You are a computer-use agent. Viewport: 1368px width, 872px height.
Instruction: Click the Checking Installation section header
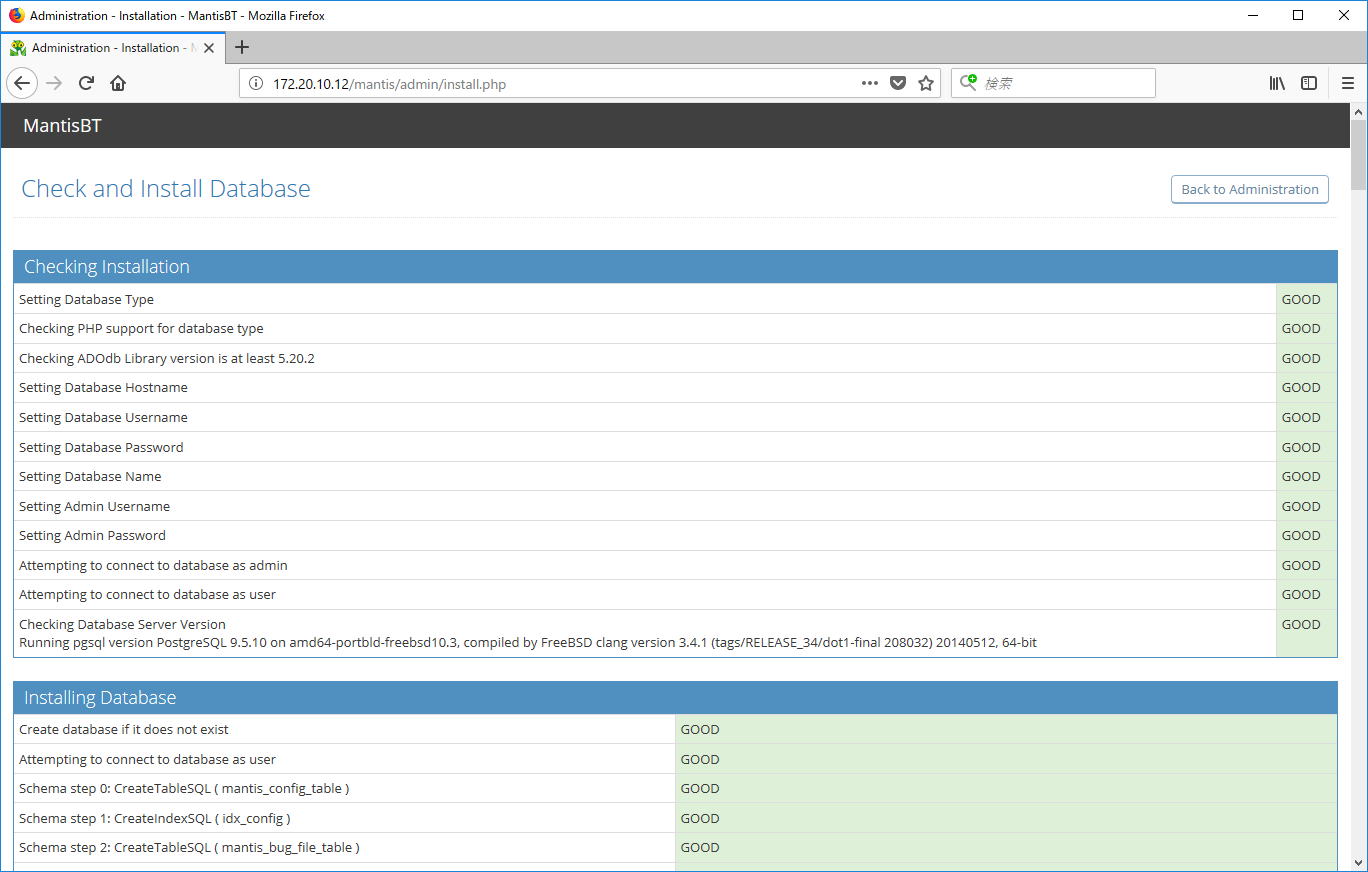click(x=675, y=267)
